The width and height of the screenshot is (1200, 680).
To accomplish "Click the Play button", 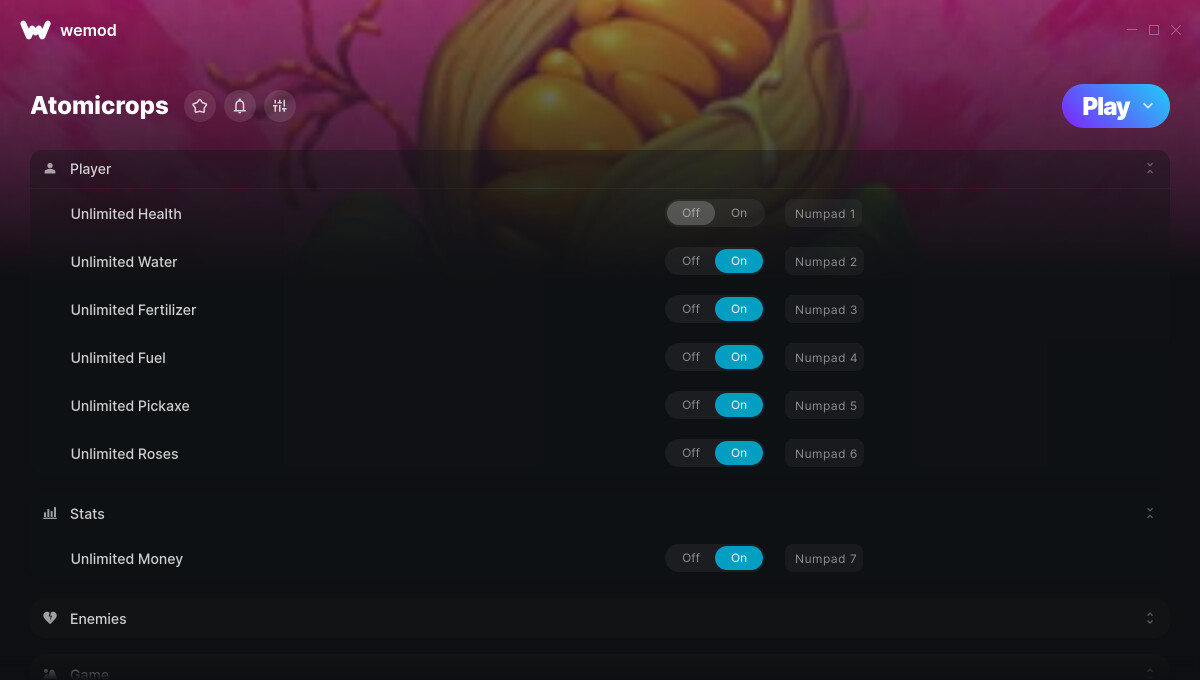I will (1105, 106).
